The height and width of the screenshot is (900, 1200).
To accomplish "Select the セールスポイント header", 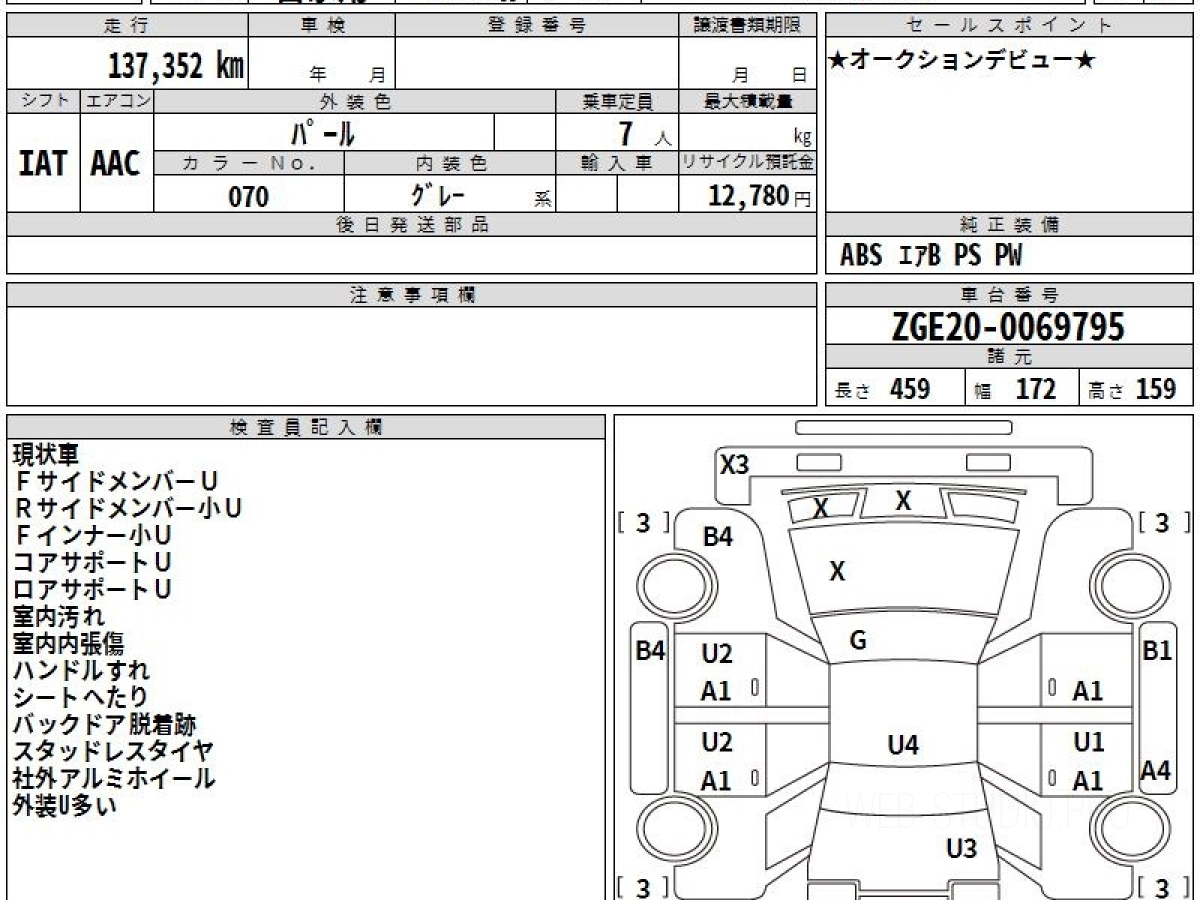I will point(1010,25).
